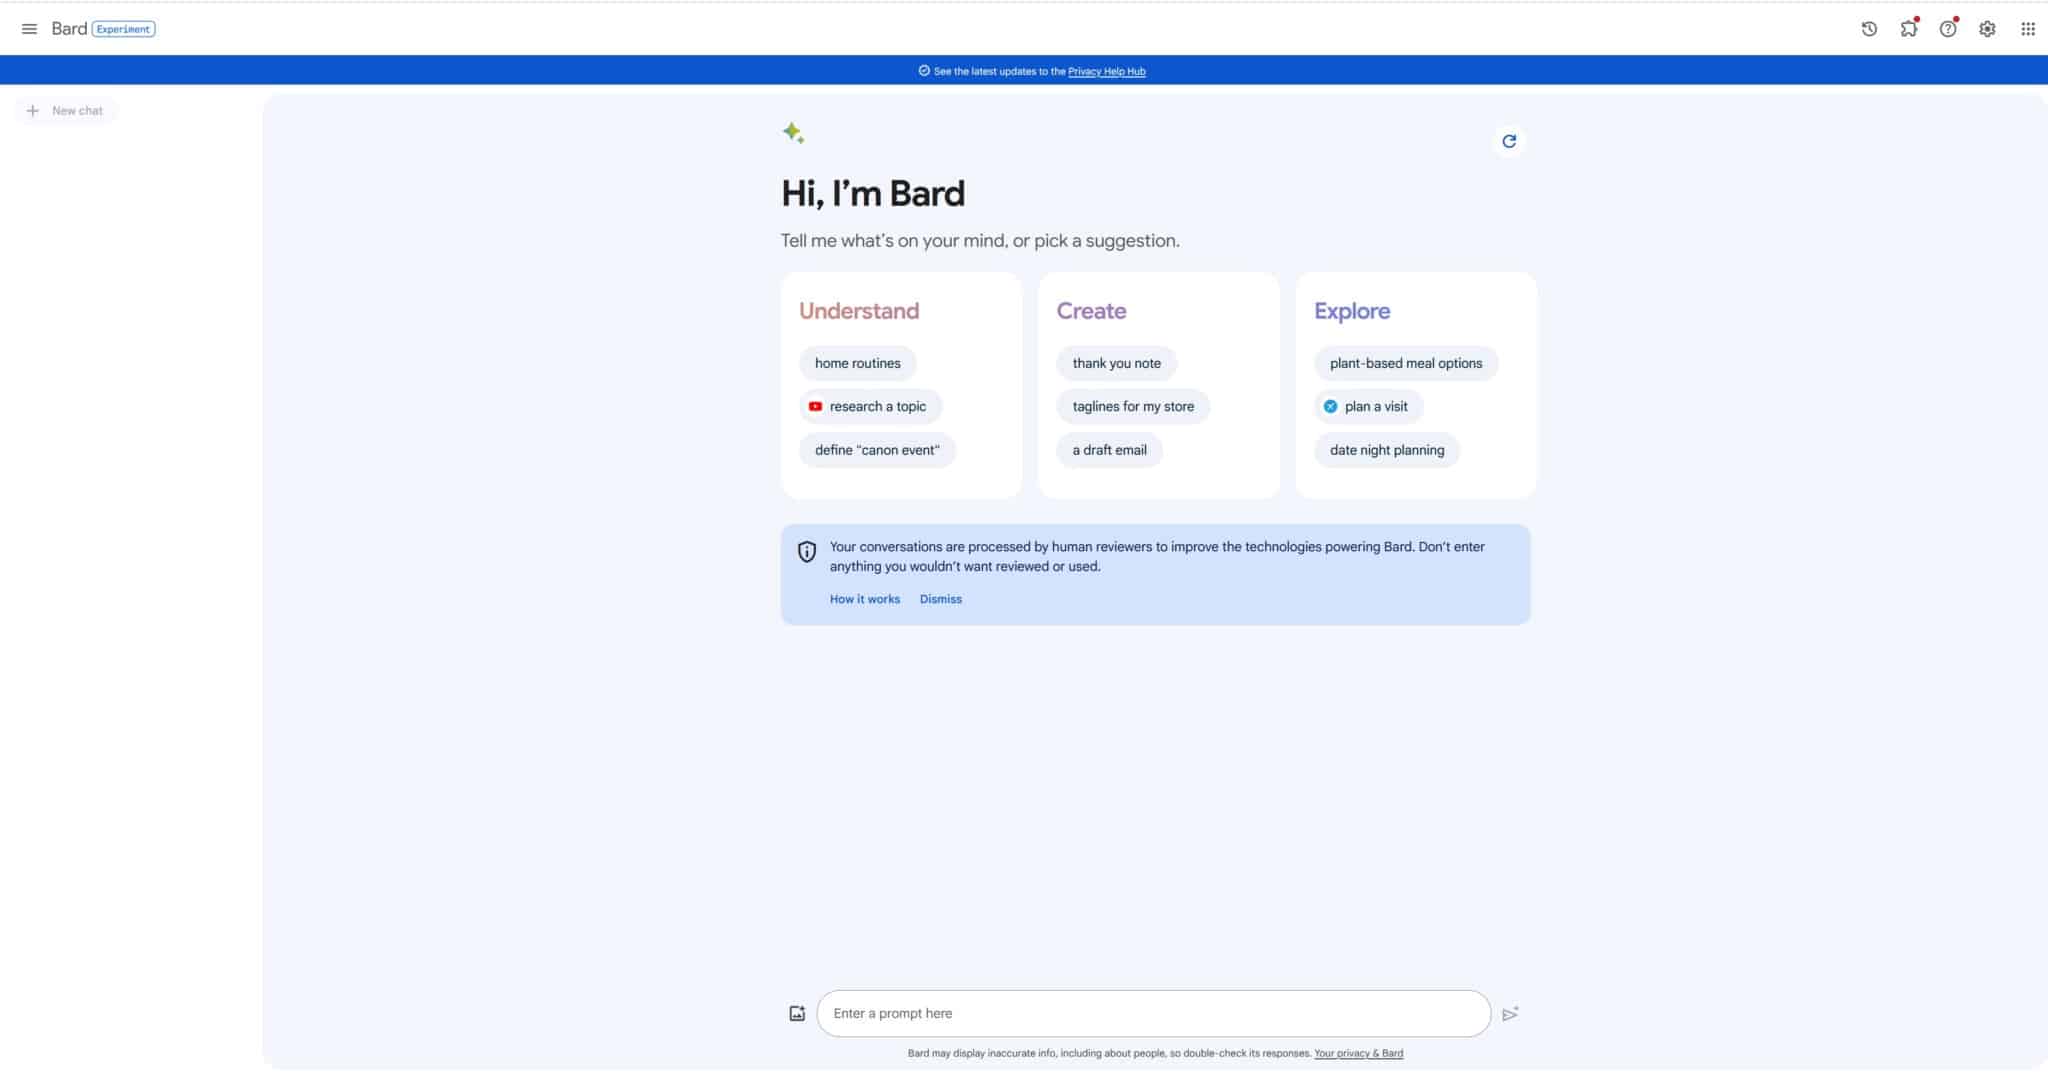Select the plan a visit suggestion

(x=1368, y=406)
